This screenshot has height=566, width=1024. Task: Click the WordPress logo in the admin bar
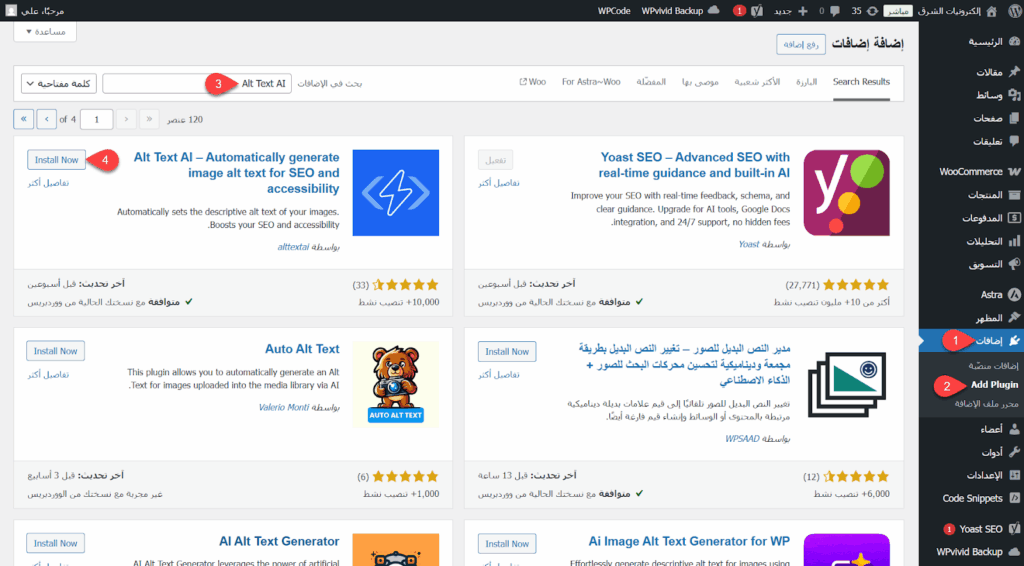1012,10
